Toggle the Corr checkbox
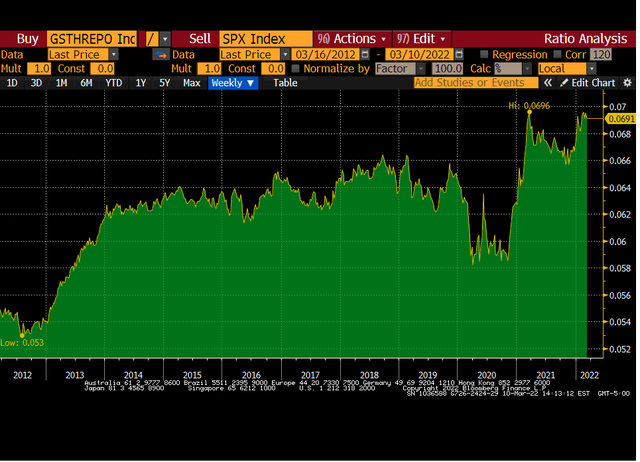 point(557,54)
